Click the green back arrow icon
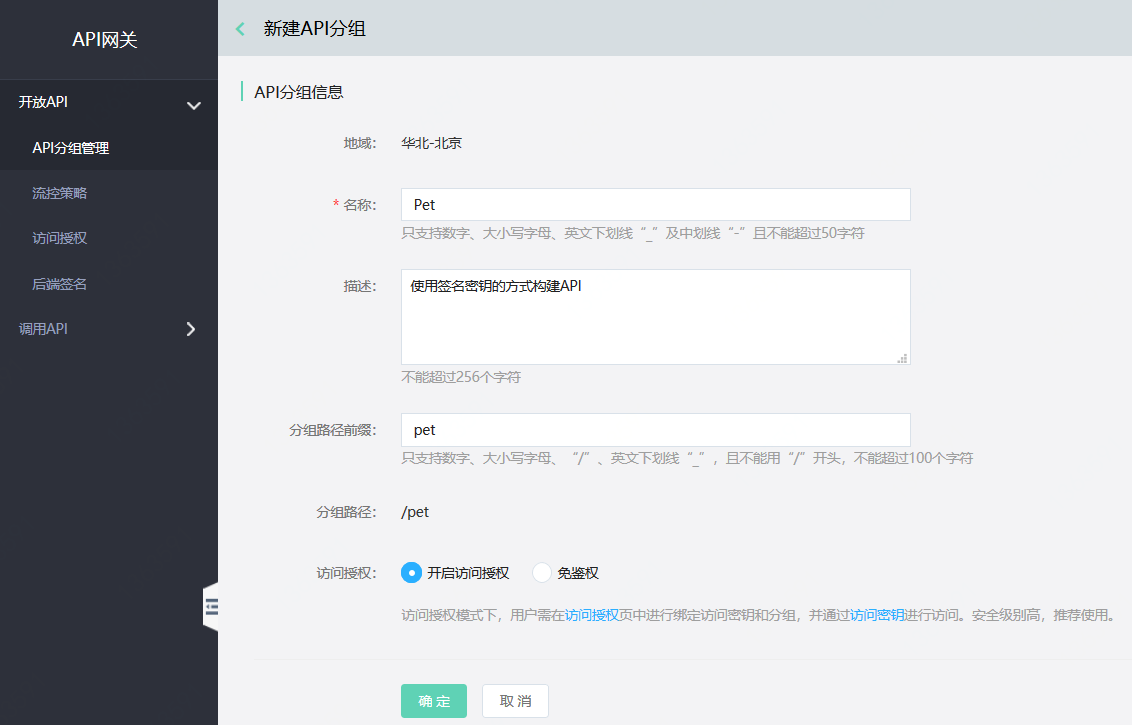 (x=240, y=29)
